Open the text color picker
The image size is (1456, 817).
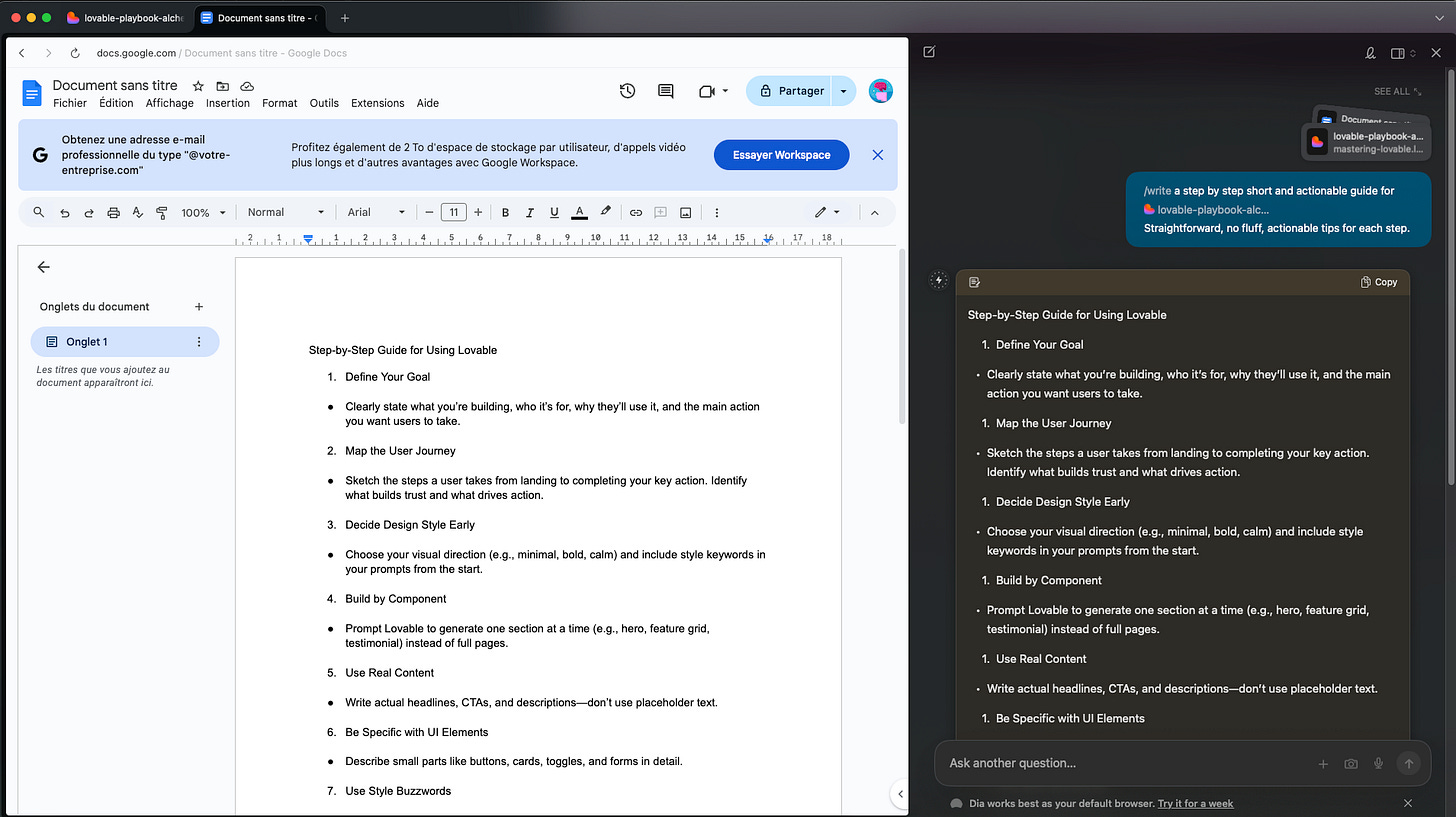tap(579, 212)
